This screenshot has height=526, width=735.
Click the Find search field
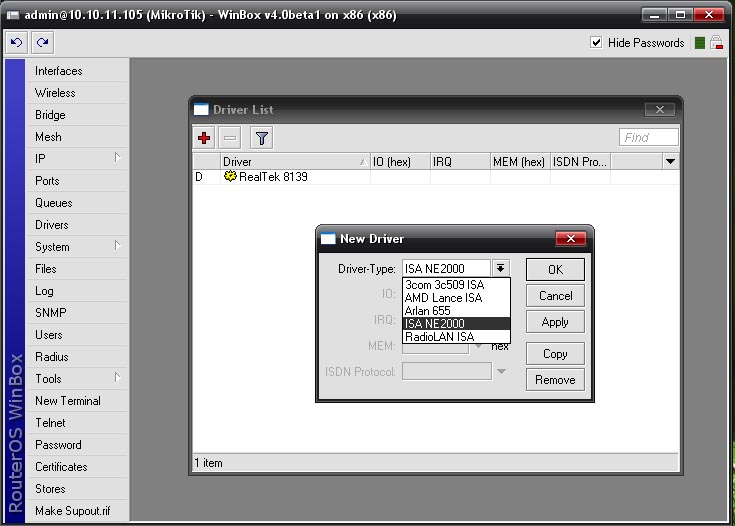point(648,137)
